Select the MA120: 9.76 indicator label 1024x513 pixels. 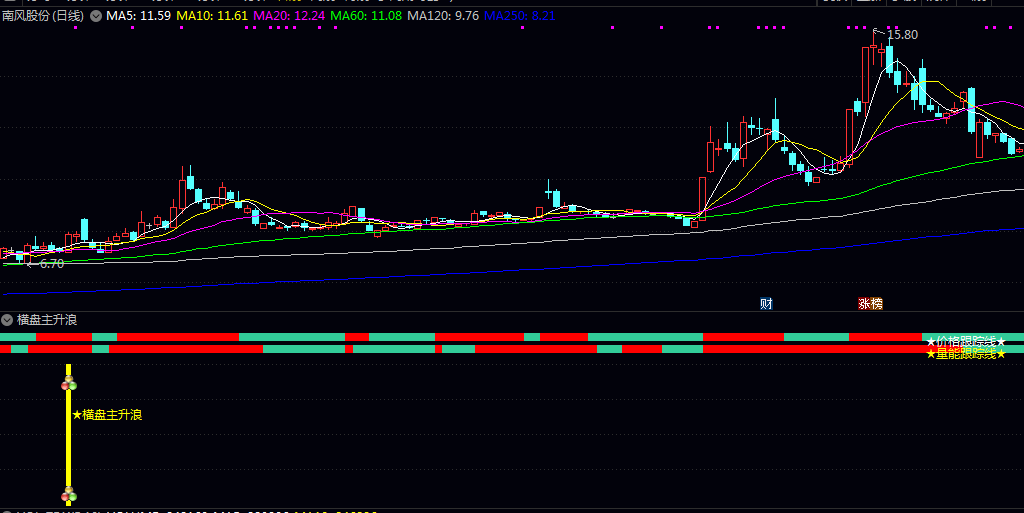pyautogui.click(x=443, y=16)
